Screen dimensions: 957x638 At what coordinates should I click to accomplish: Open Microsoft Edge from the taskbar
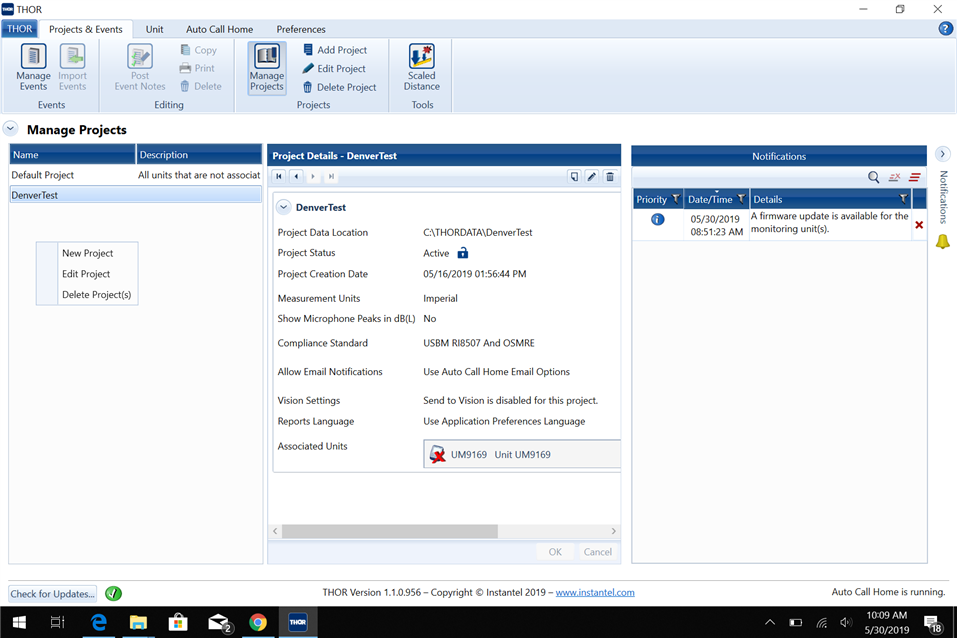pos(98,622)
